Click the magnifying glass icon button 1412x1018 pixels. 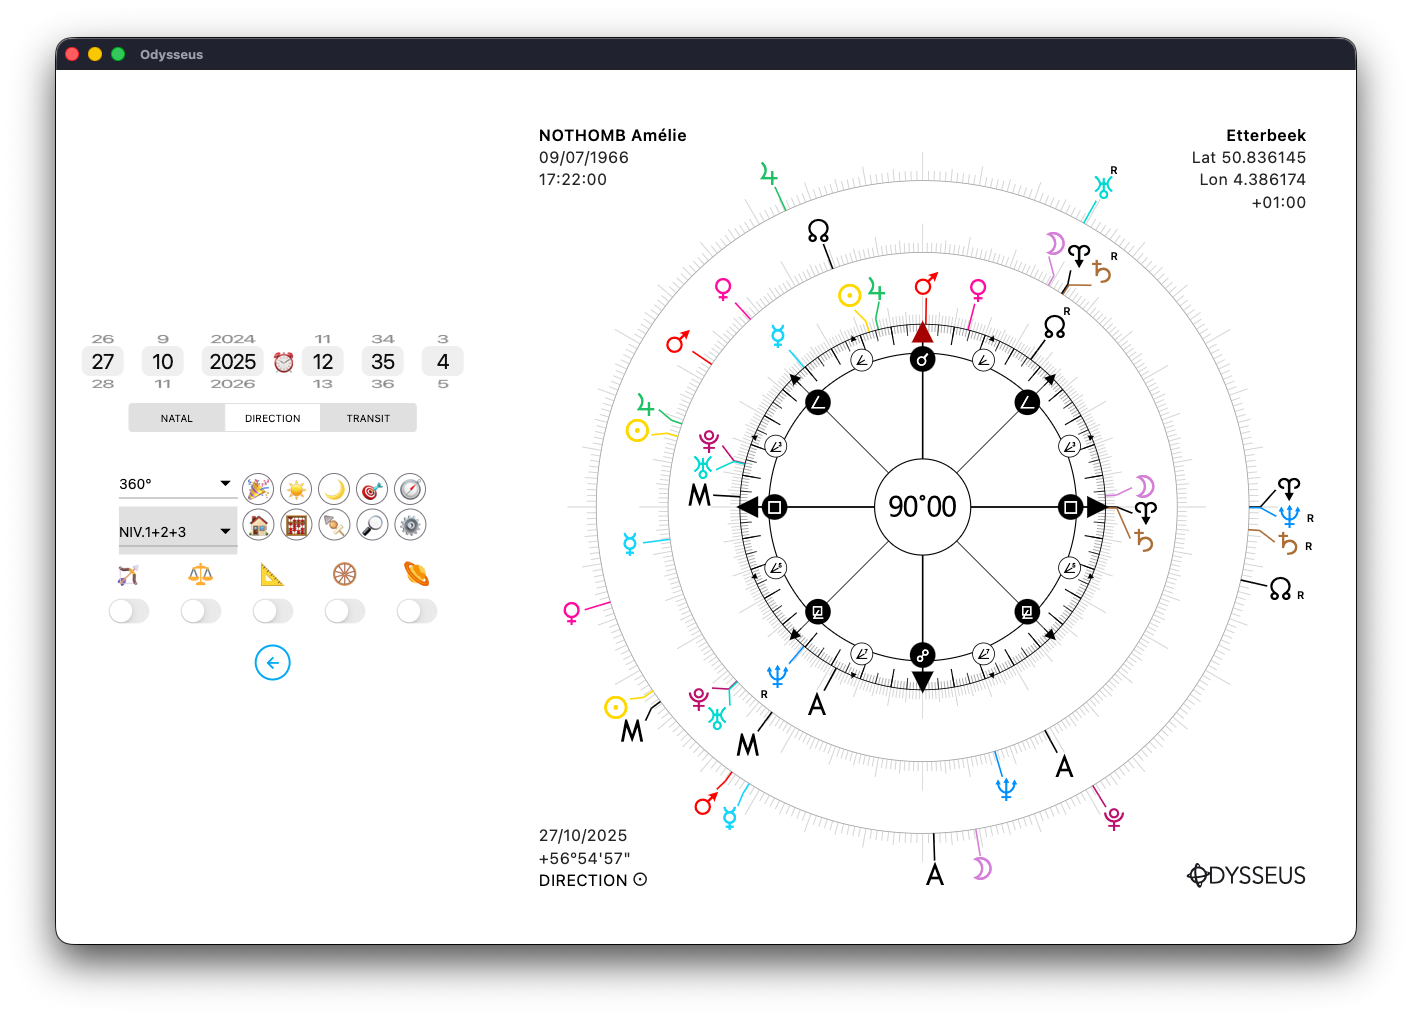[x=372, y=524]
